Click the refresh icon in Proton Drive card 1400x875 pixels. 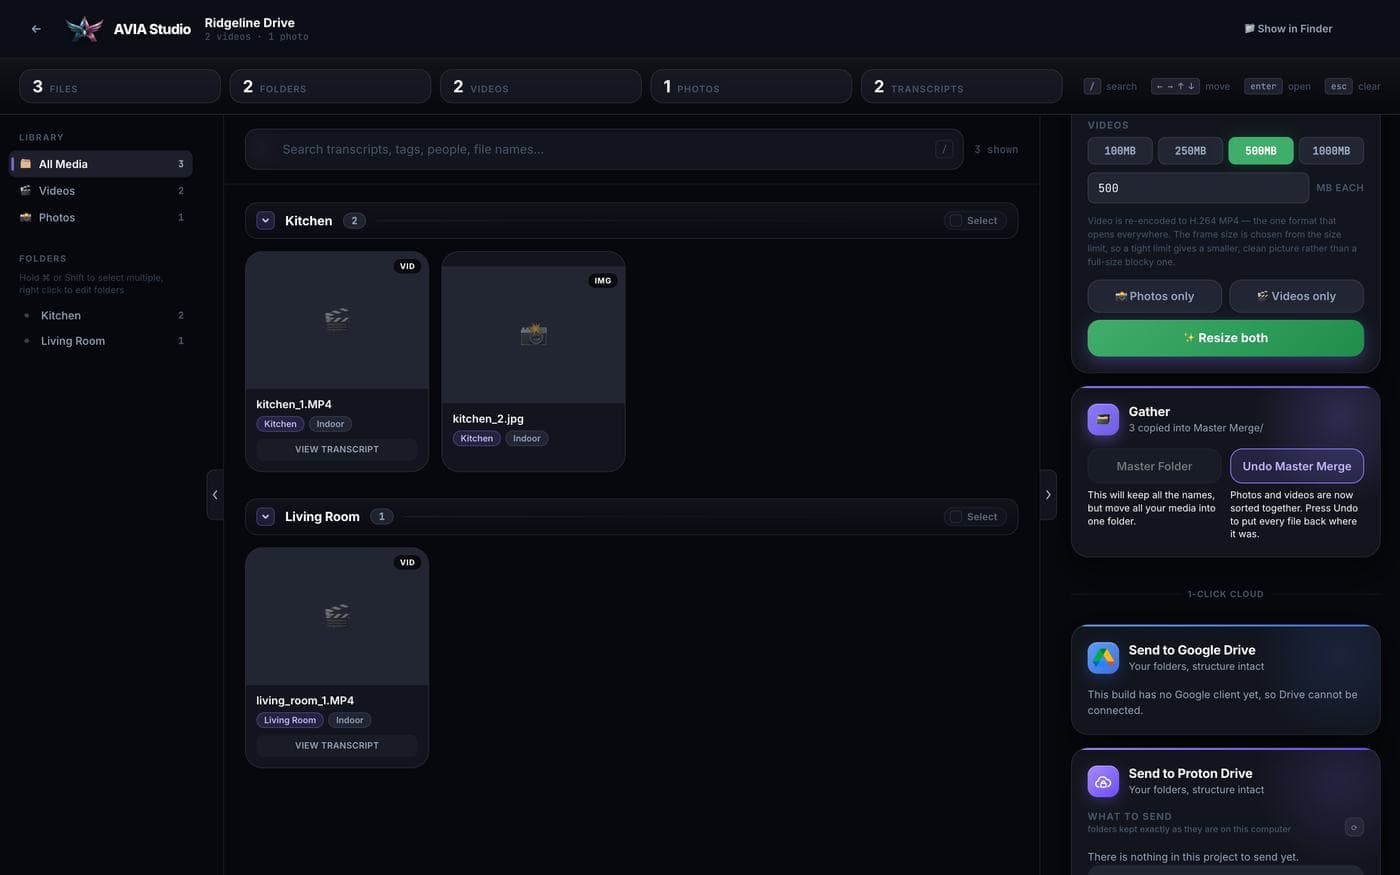click(x=1354, y=827)
